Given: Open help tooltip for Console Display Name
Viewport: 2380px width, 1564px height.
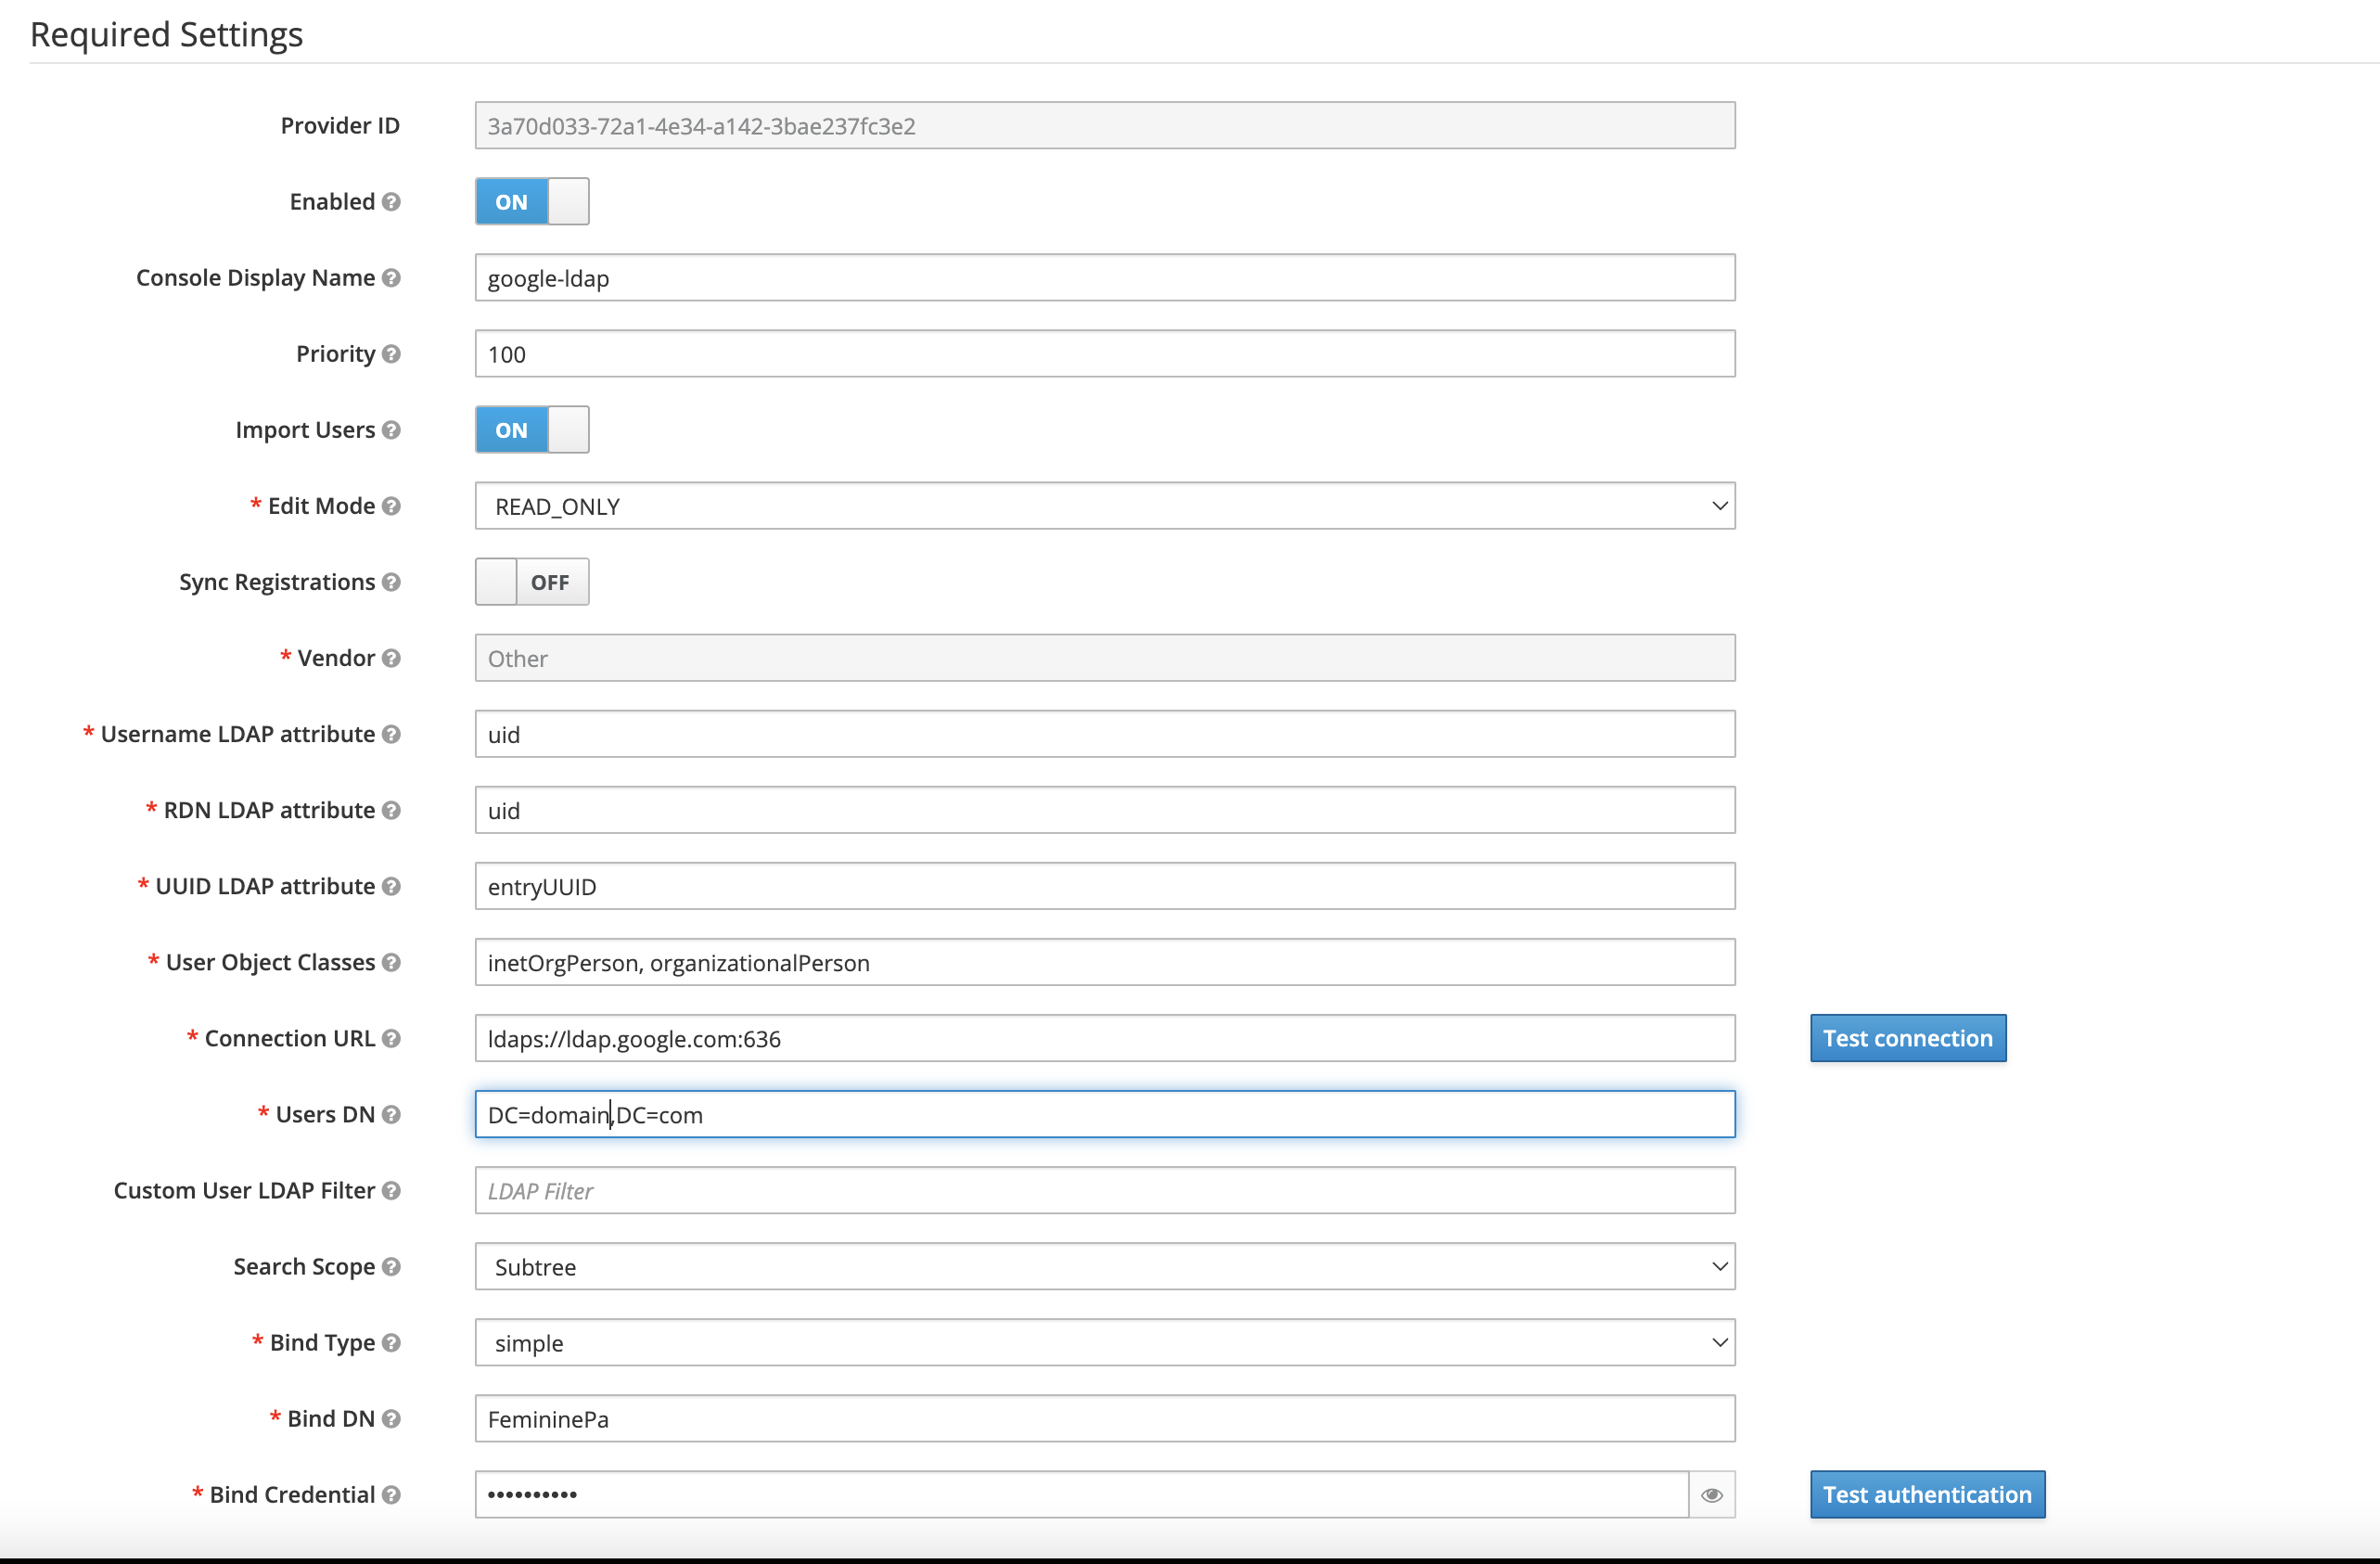Looking at the screenshot, I should click(x=391, y=278).
